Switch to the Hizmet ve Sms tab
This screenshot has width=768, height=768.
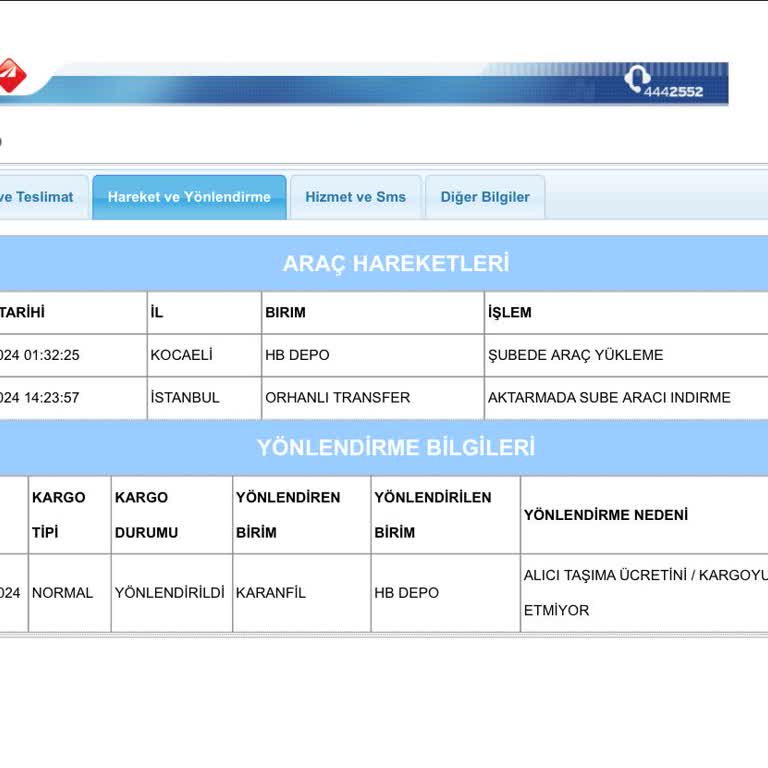pos(356,197)
